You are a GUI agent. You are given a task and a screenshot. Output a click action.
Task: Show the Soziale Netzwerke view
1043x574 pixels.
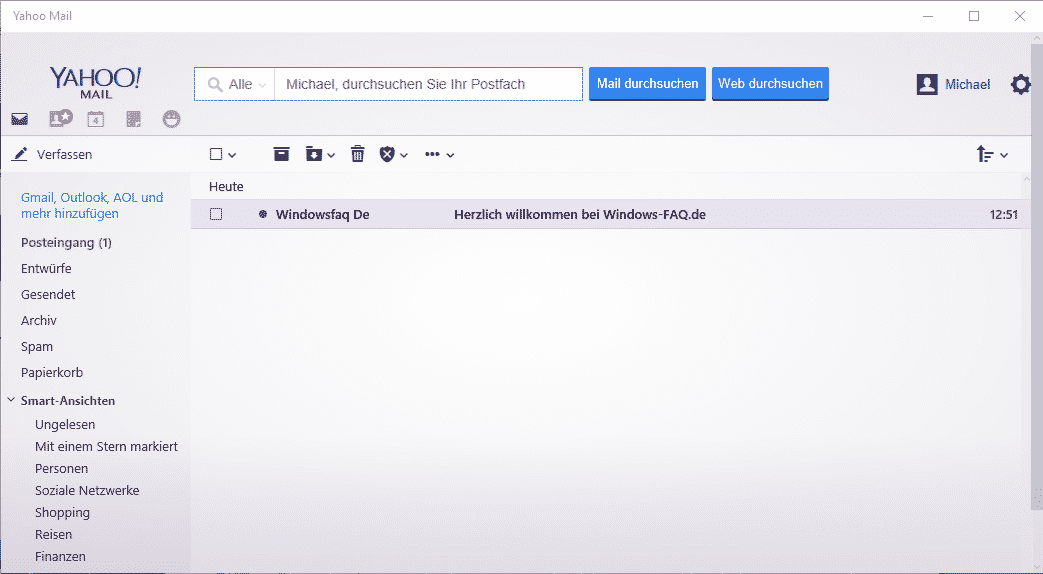tap(87, 490)
